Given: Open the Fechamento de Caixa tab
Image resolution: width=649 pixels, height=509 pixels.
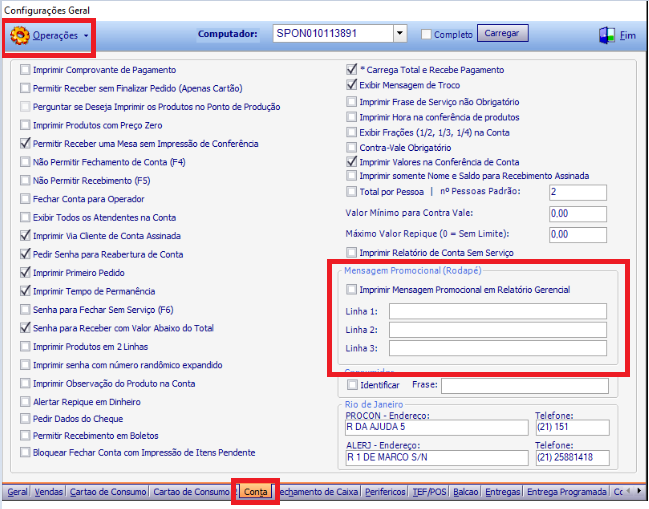Looking at the screenshot, I should click(318, 492).
